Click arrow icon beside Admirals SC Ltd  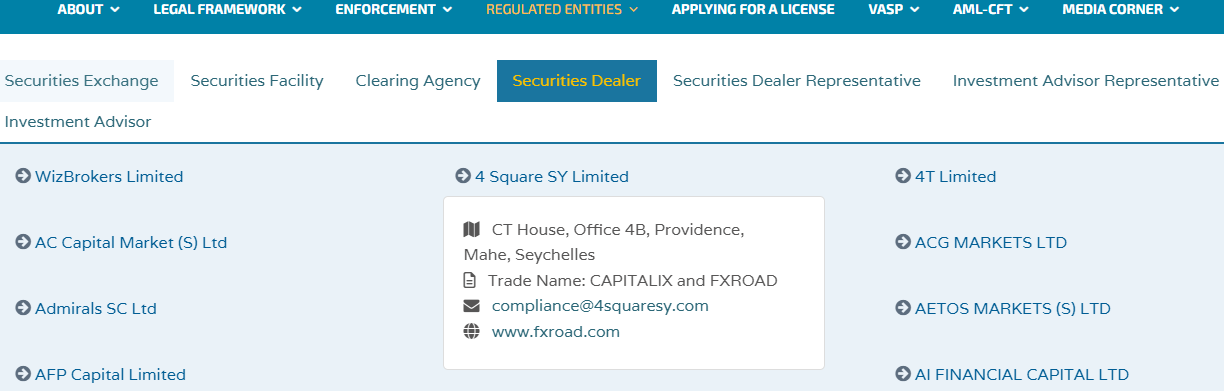[23, 308]
